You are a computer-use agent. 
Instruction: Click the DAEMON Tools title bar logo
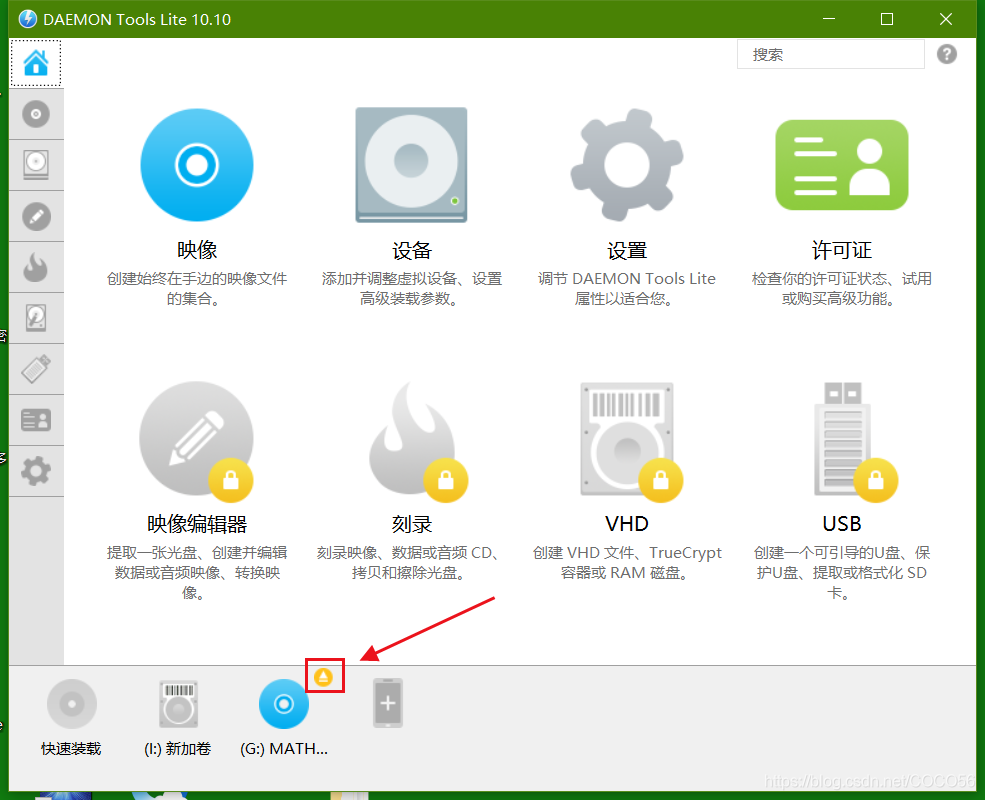click(x=28, y=19)
